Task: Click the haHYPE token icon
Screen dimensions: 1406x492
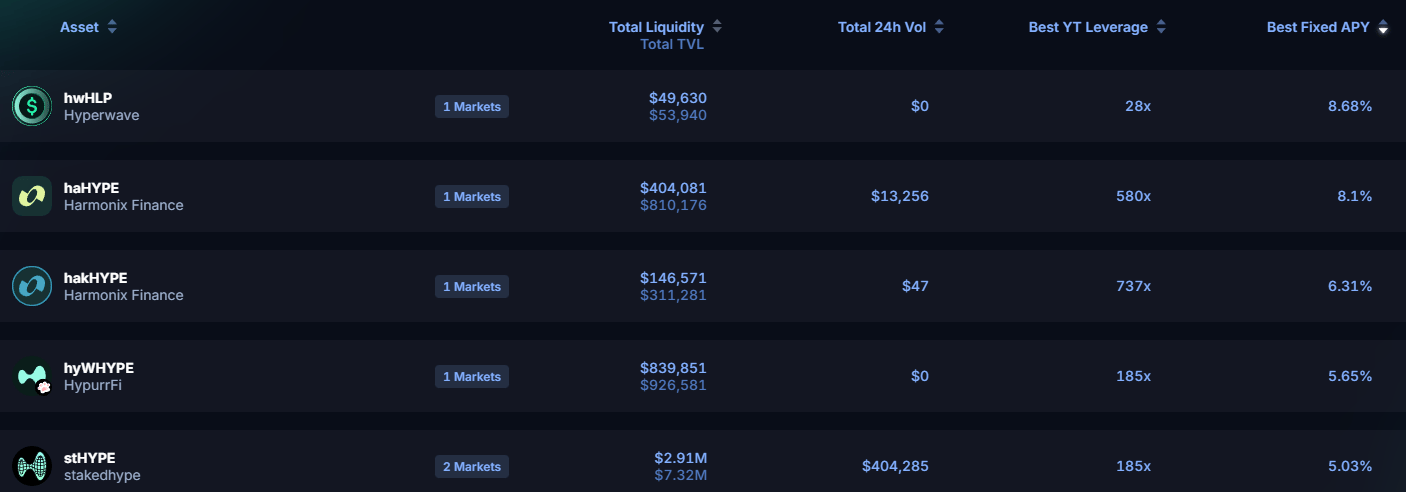Action: click(x=32, y=196)
